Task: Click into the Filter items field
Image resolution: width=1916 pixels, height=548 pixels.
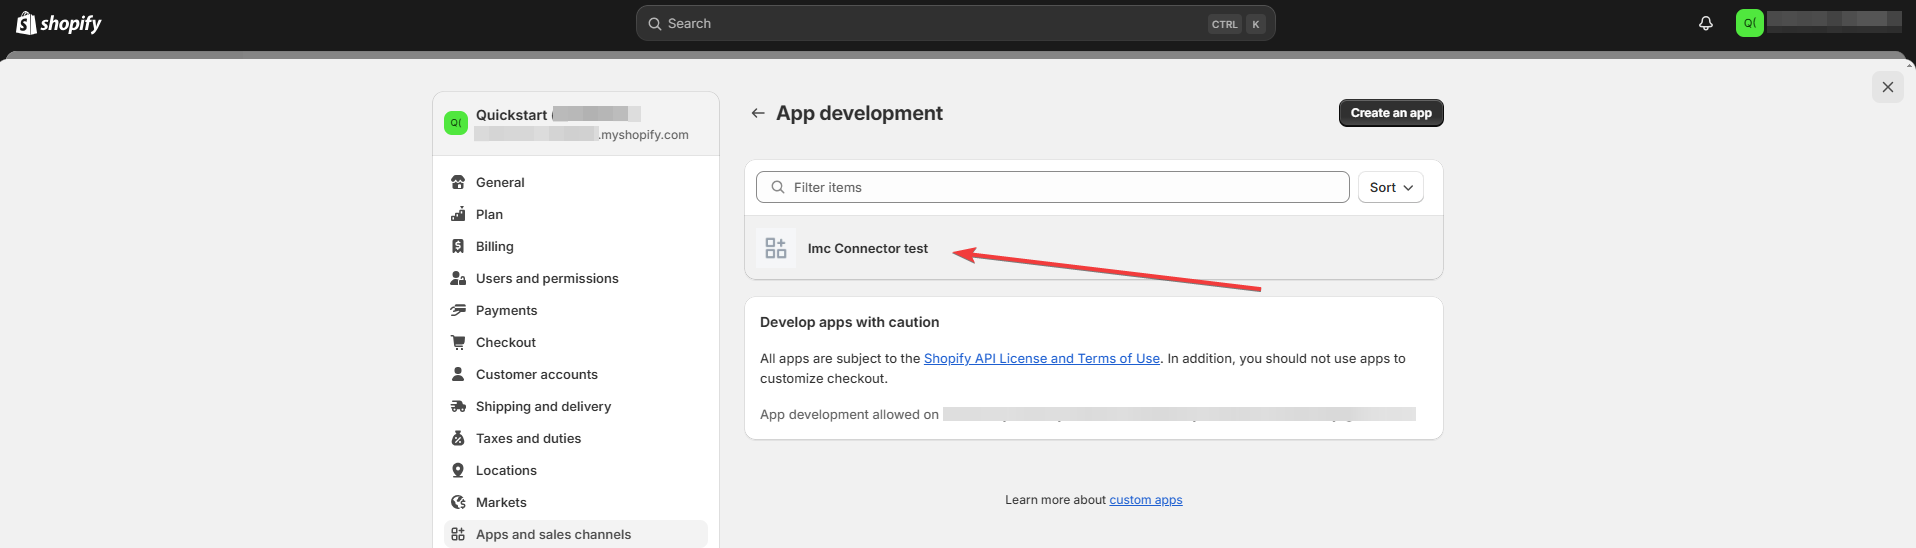Action: coord(1060,187)
